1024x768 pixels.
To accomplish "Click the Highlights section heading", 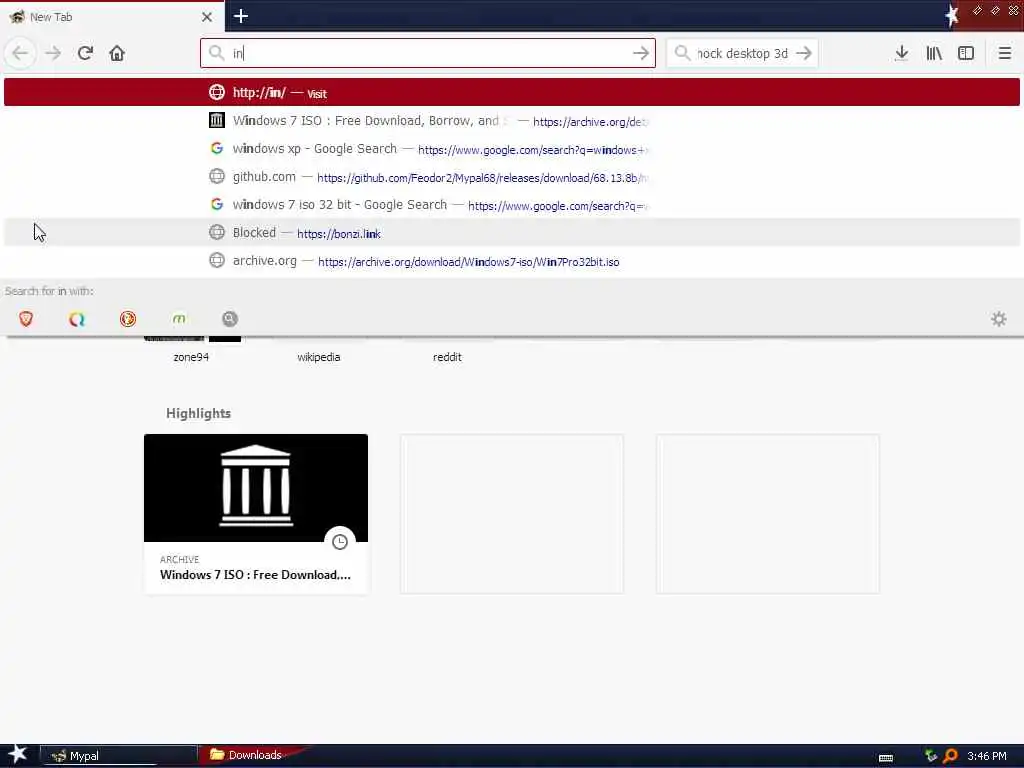I will tap(199, 413).
